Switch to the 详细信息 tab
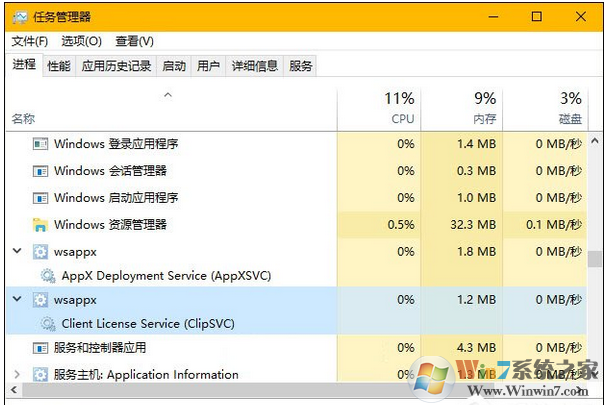605x405 pixels. click(x=254, y=66)
